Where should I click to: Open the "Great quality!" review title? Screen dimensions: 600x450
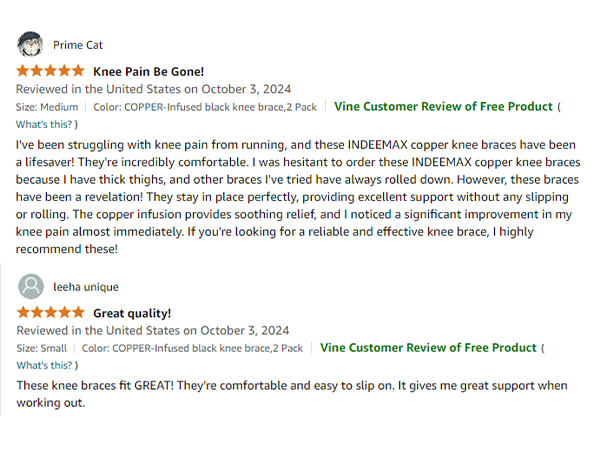pos(132,312)
